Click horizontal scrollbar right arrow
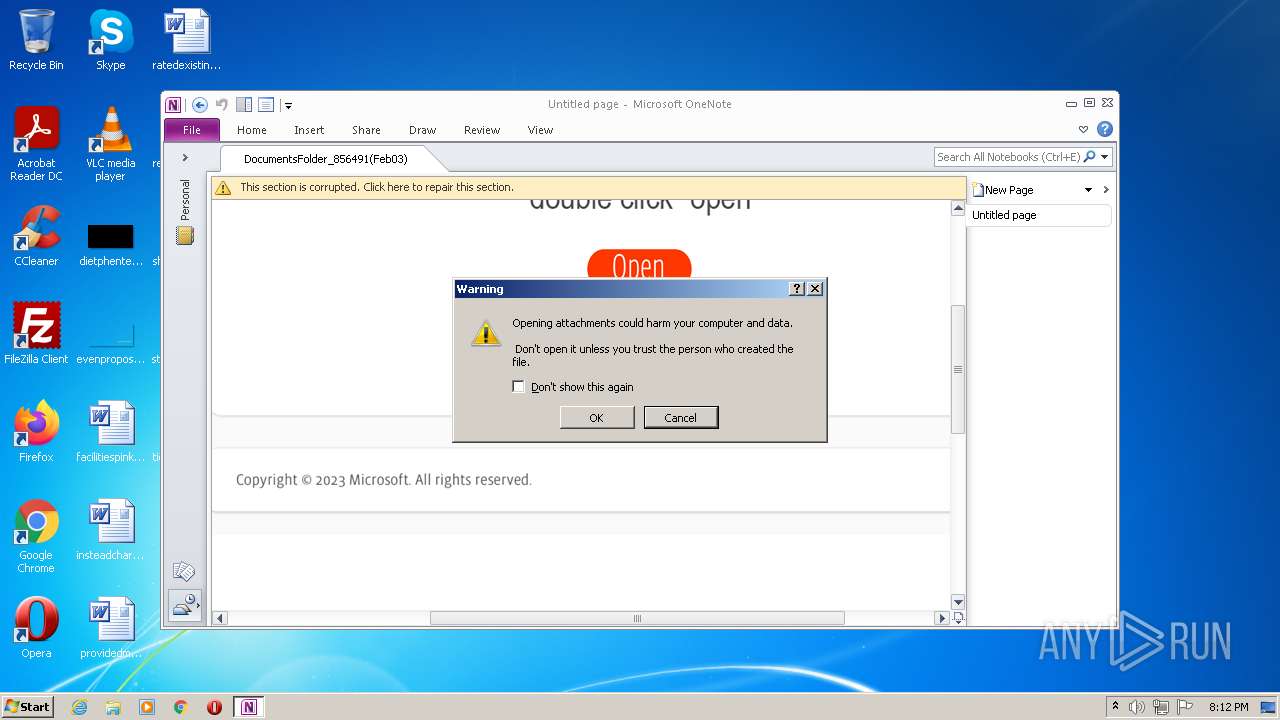The image size is (1280, 720). click(x=941, y=618)
